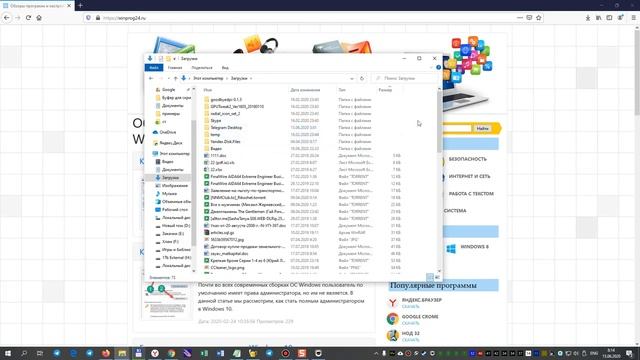Select Этот компьютер in the navigation pane
This screenshot has height=360, width=640.
174,153
